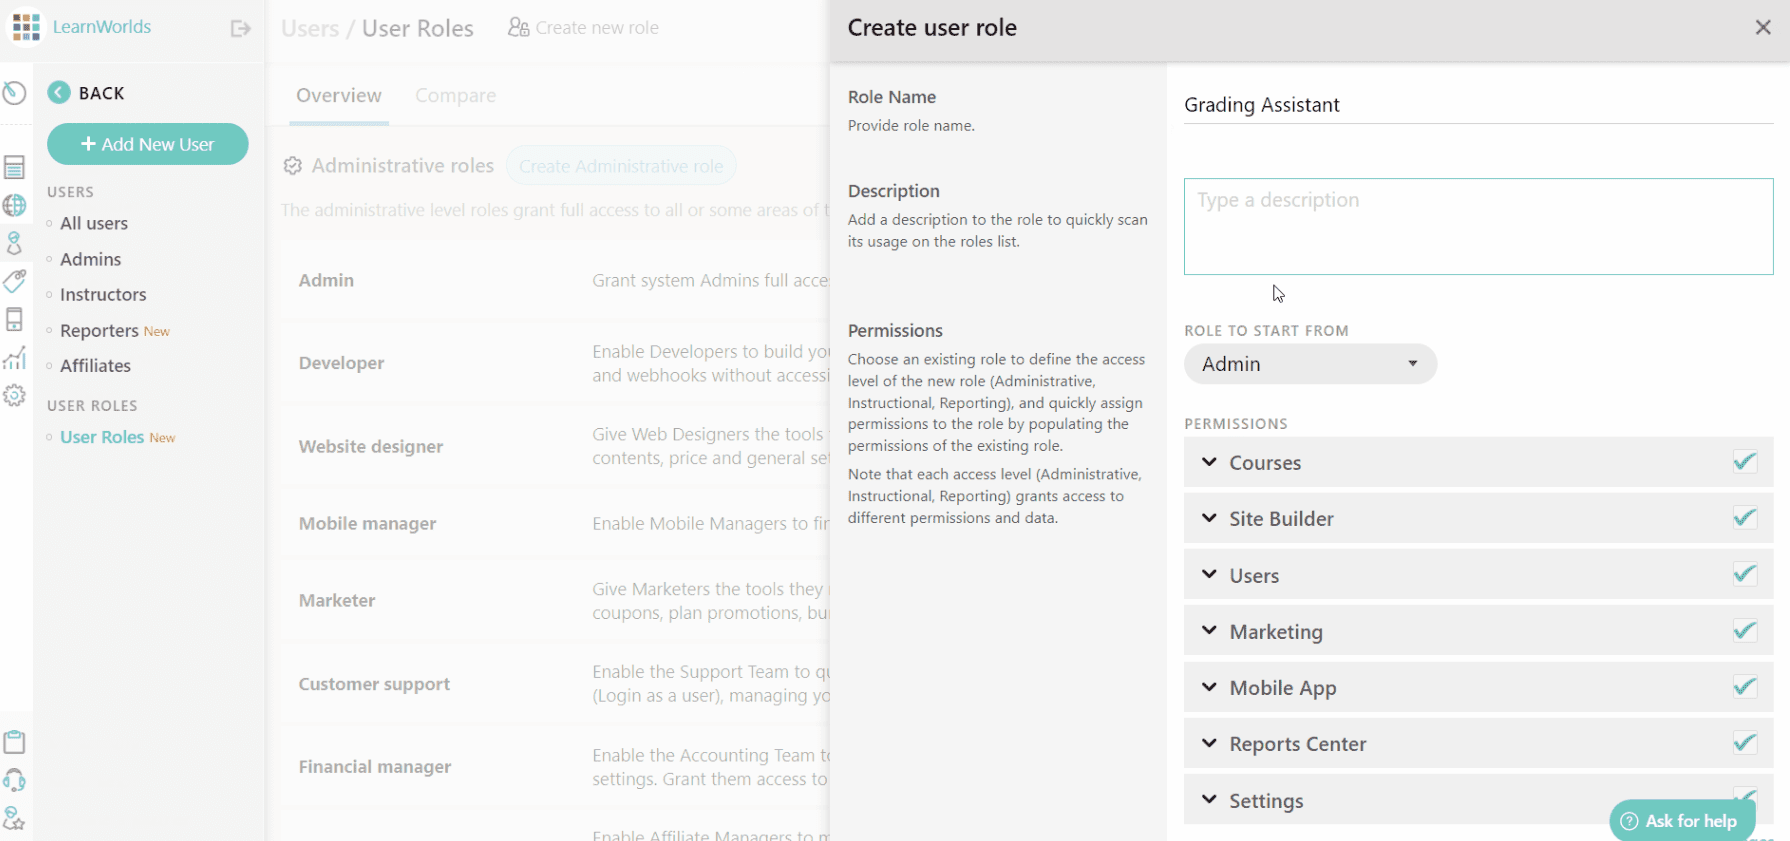This screenshot has width=1790, height=841.
Task: Click the sign-out icon beside LearnWorlds
Action: point(240,28)
